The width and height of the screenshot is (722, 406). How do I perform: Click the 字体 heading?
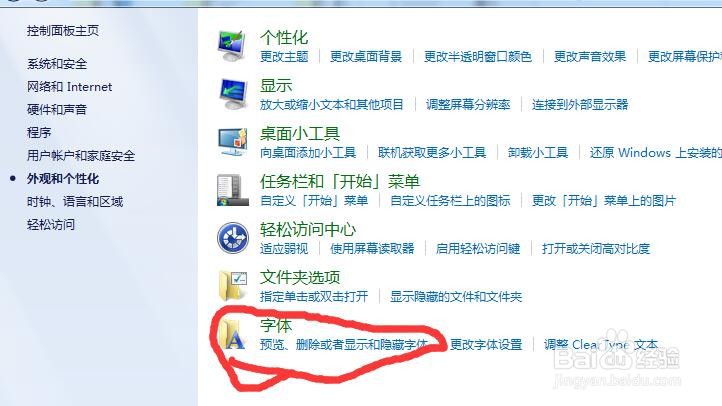pyautogui.click(x=276, y=325)
